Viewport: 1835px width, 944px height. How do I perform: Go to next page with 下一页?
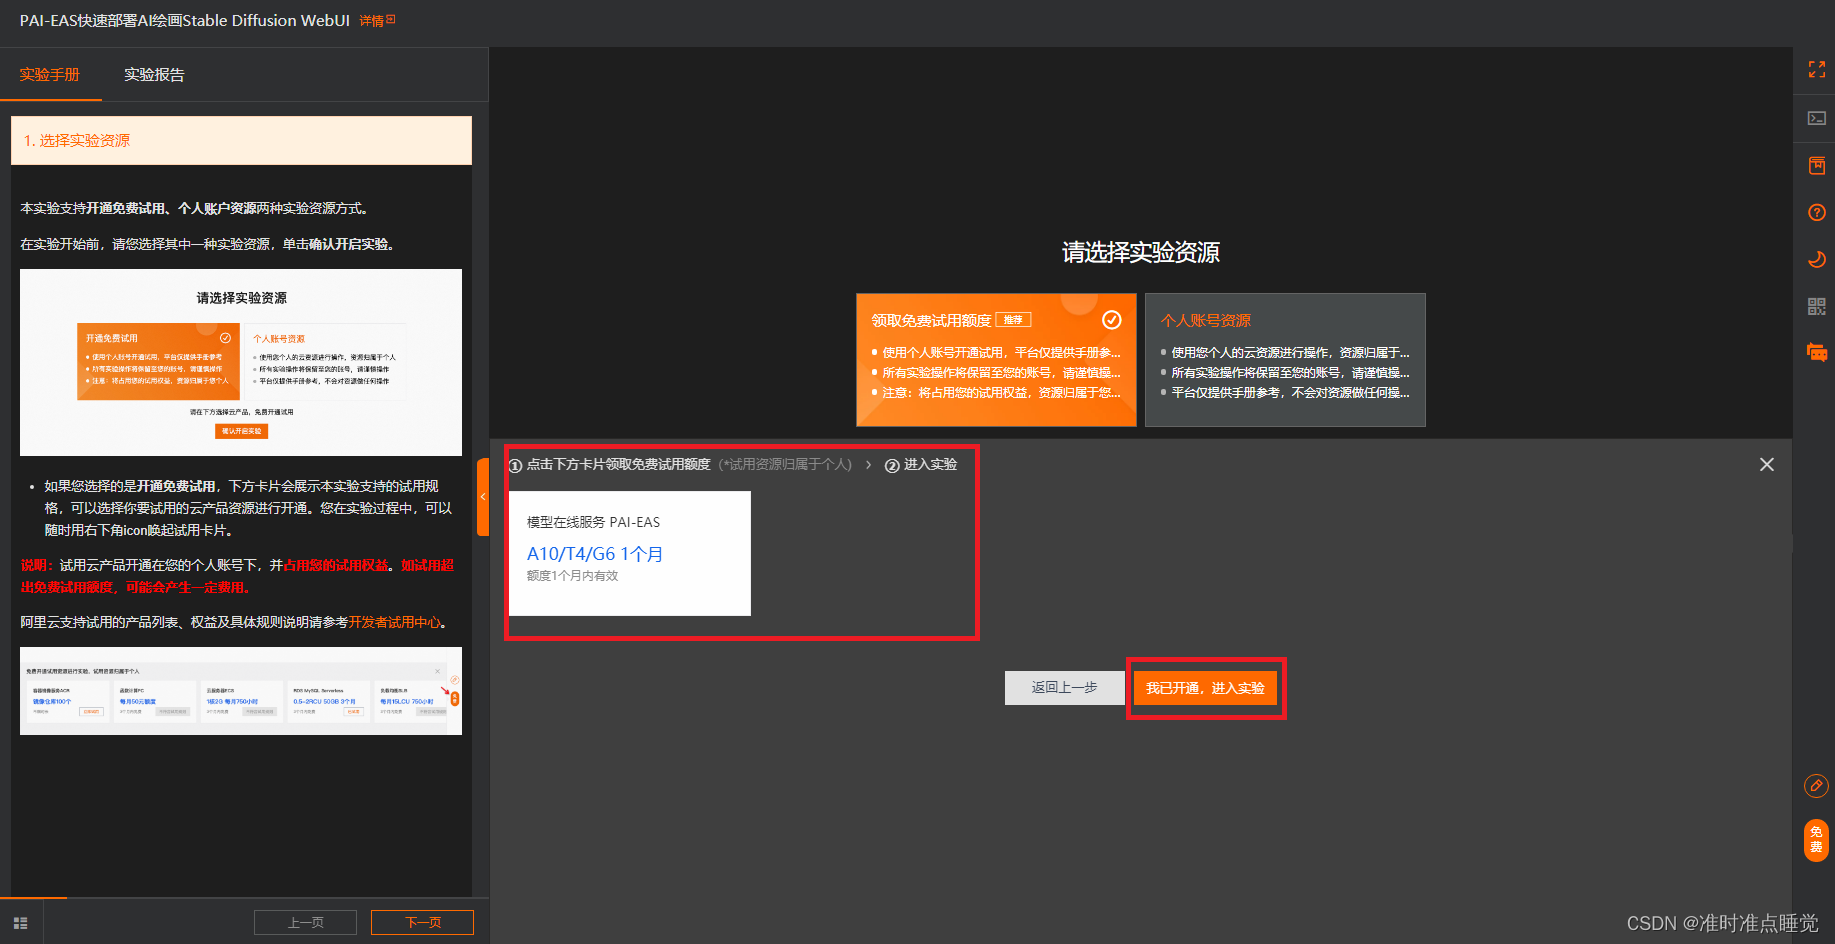422,922
